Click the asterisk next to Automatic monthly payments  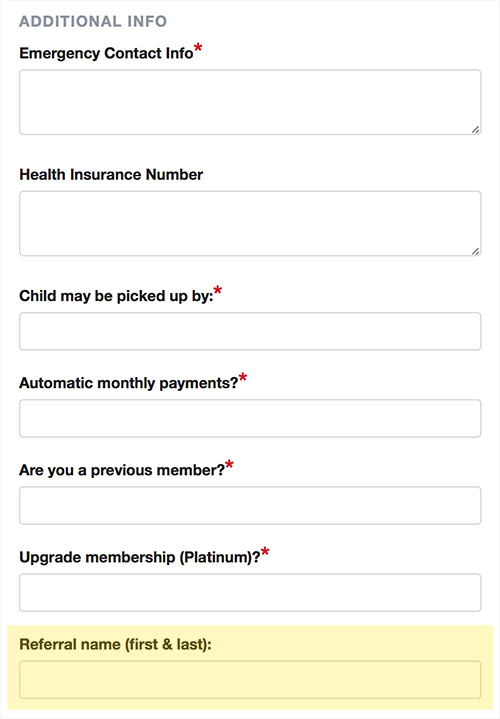coord(243,377)
